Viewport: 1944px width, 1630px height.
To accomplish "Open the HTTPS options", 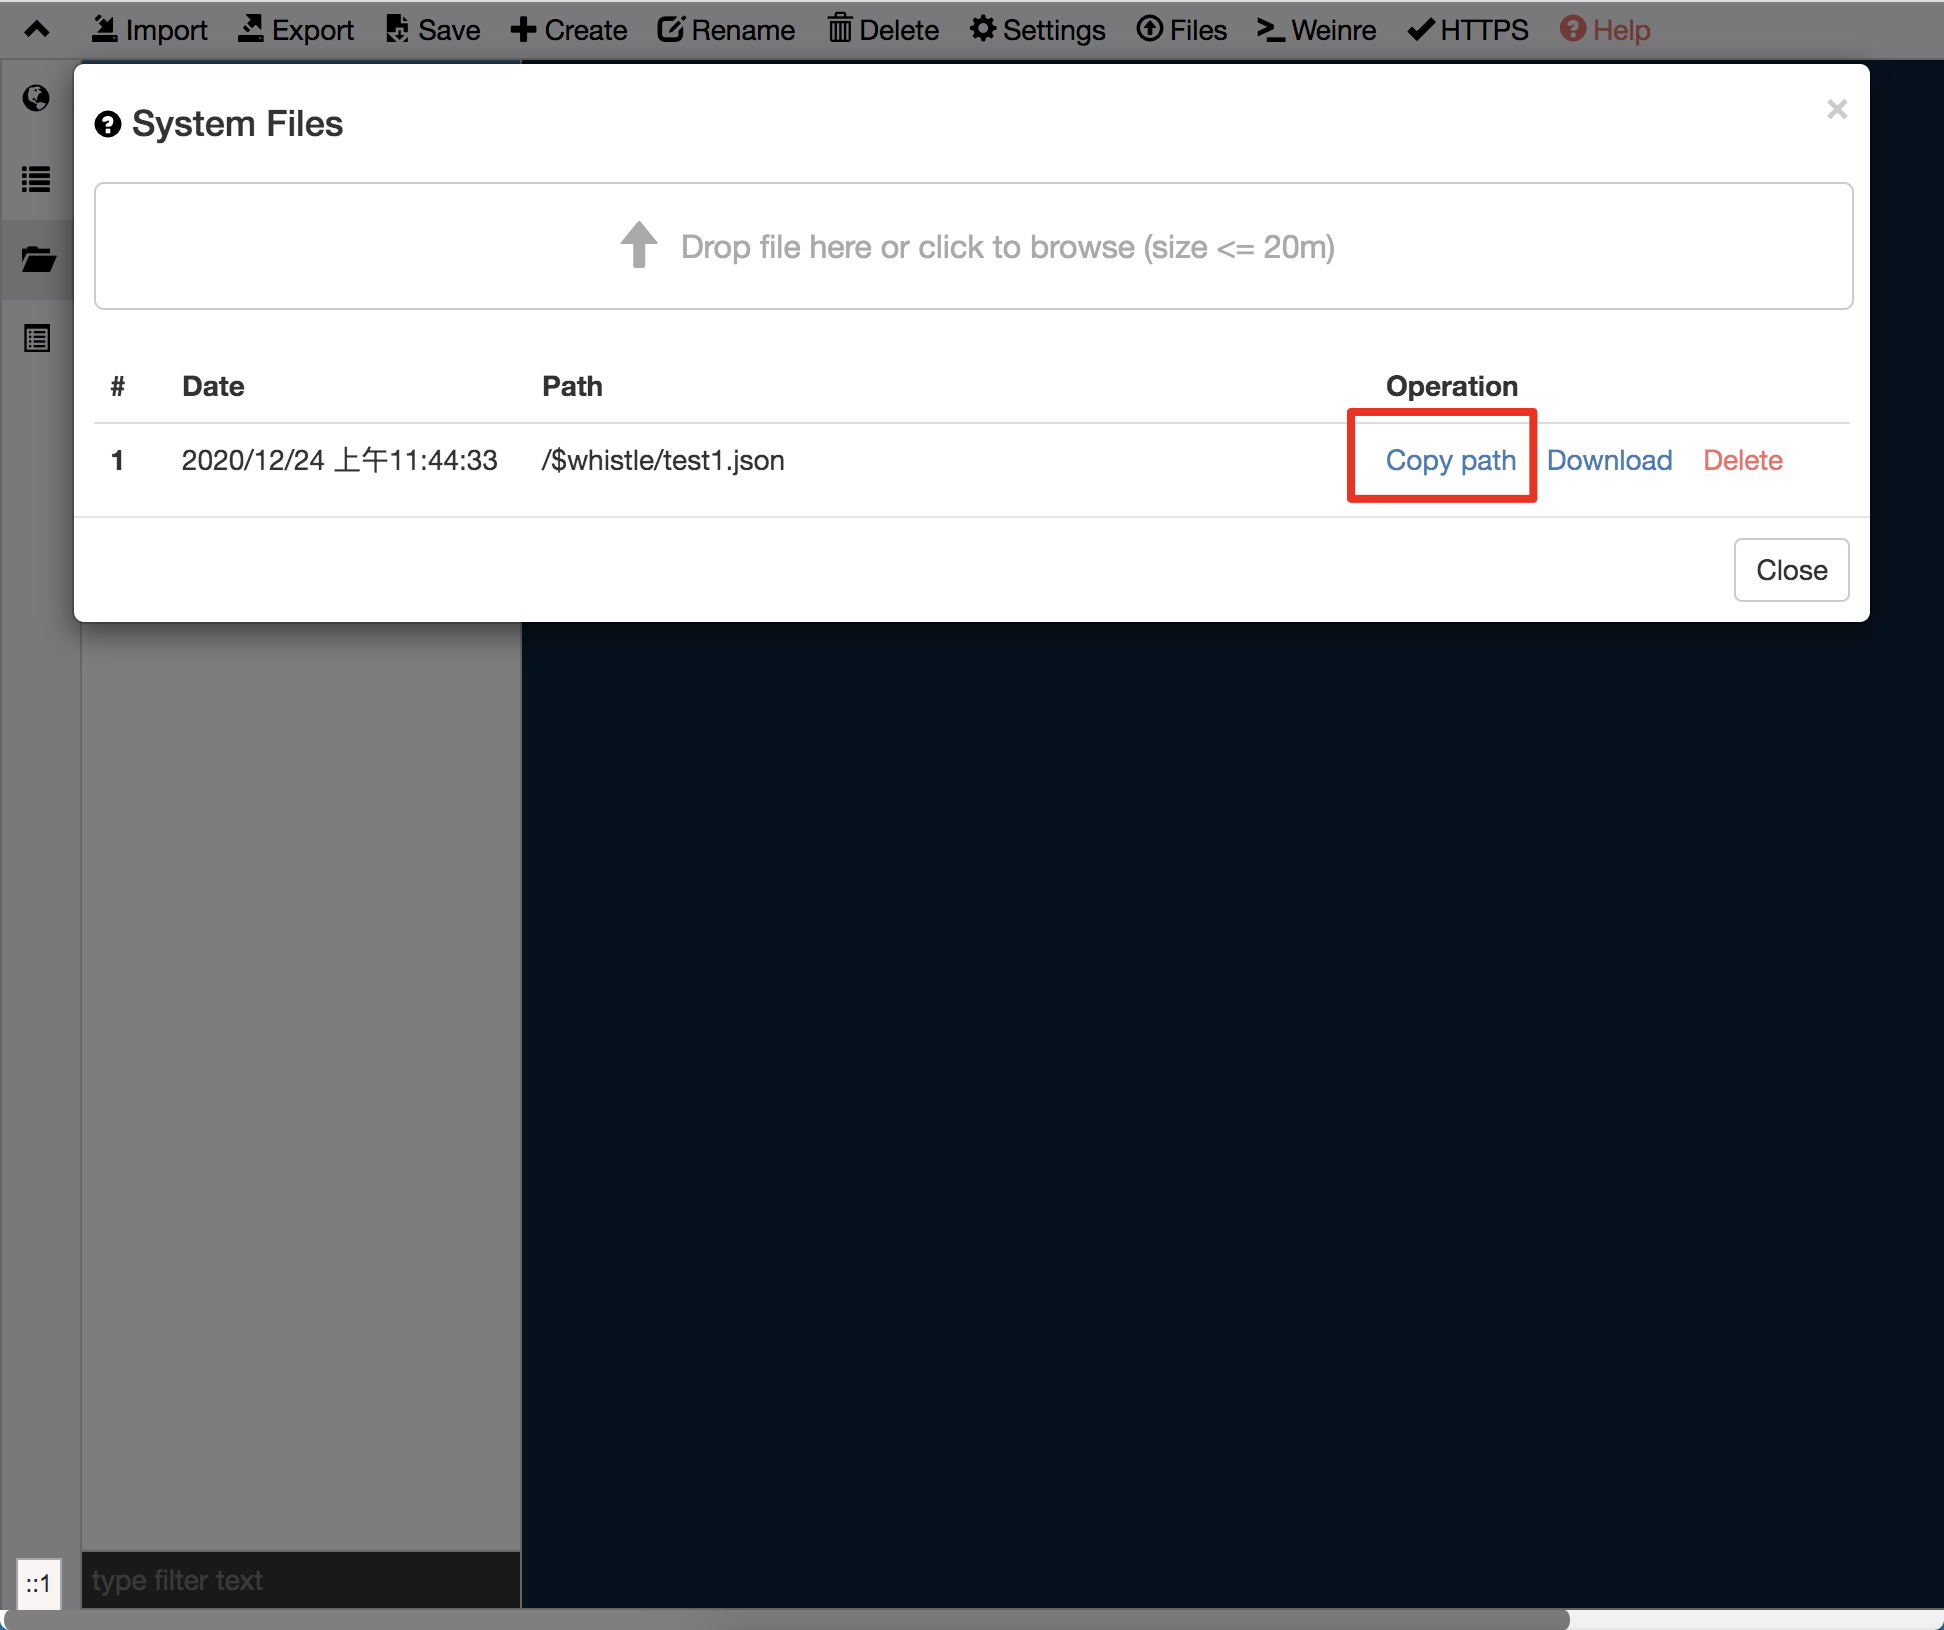I will 1468,30.
